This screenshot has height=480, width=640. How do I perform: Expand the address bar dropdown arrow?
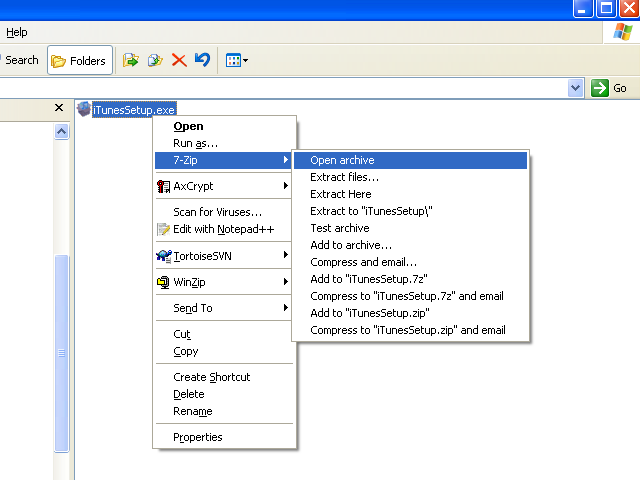575,88
